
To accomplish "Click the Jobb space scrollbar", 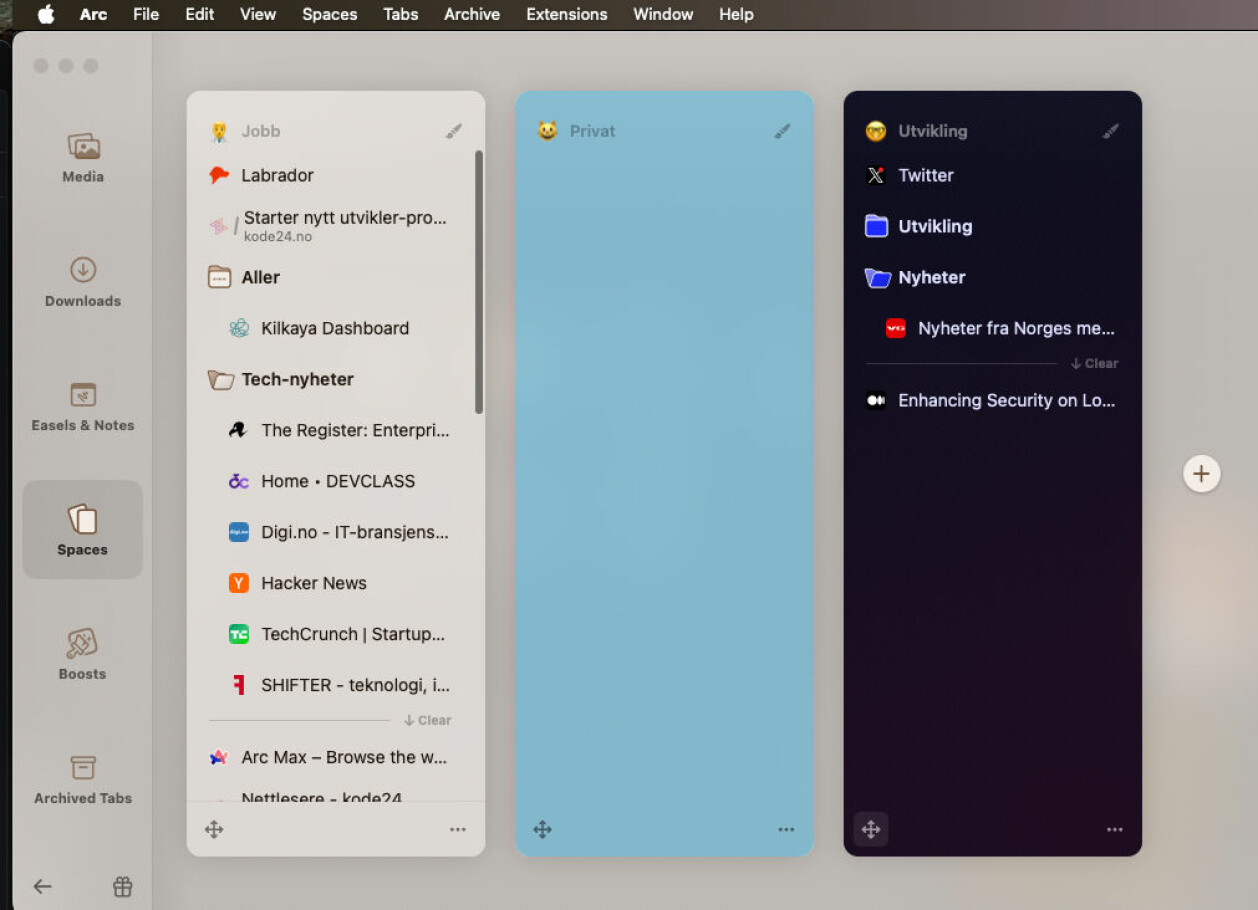I will pyautogui.click(x=479, y=282).
